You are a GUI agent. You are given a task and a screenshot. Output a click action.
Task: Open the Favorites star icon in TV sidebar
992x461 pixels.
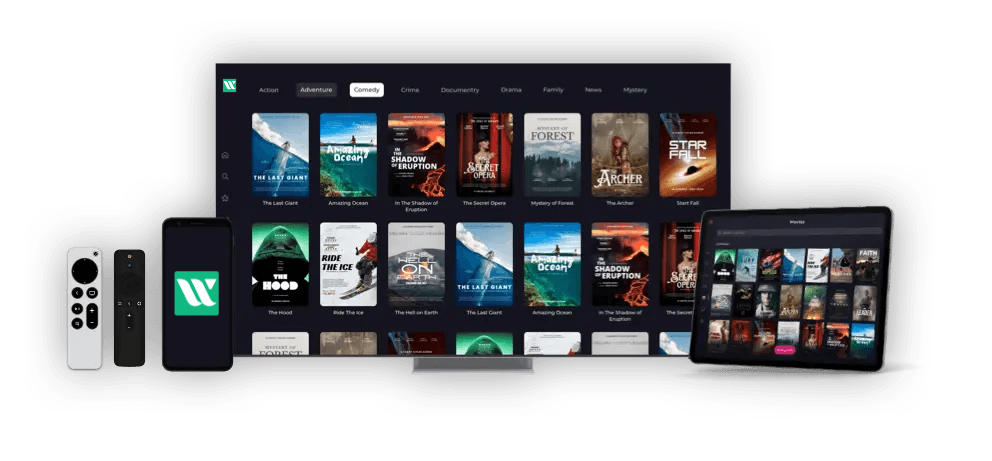pyautogui.click(x=225, y=198)
